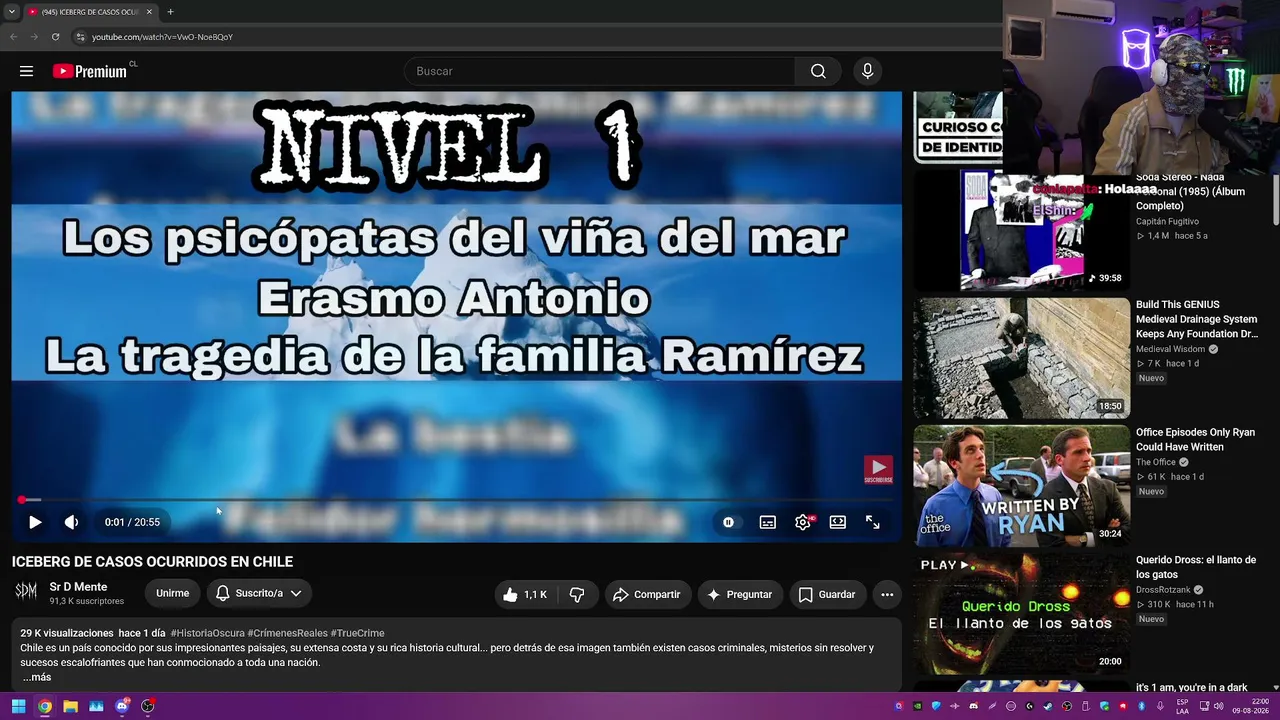Open the taskbar clock and calendar
Screen dimensions: 1280x720
(x=1250, y=706)
